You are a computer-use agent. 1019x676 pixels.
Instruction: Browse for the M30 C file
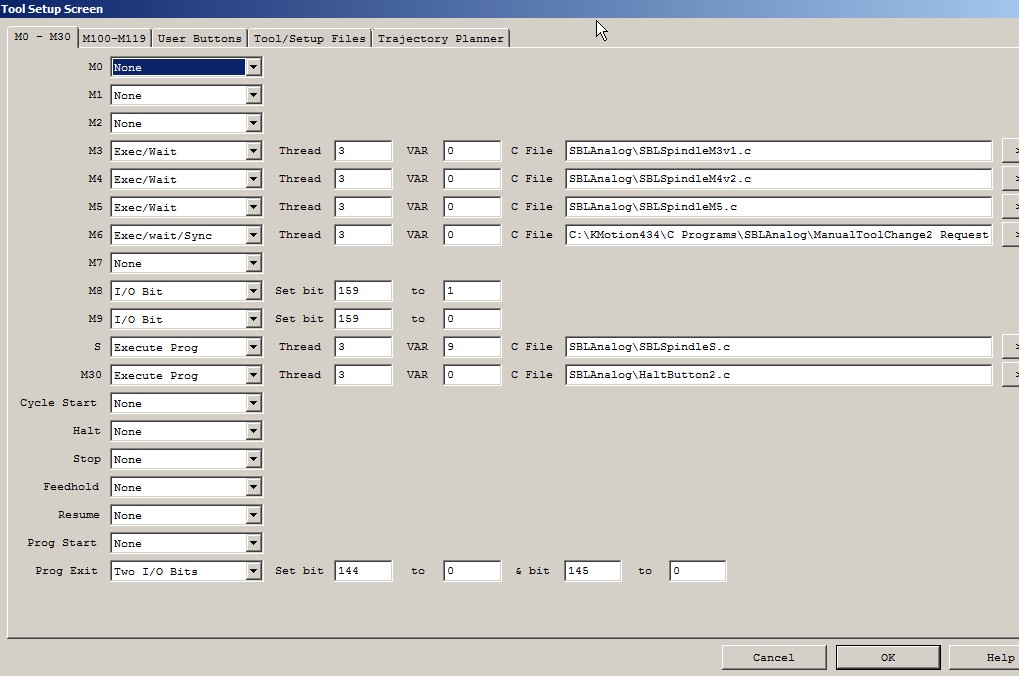coord(1011,375)
